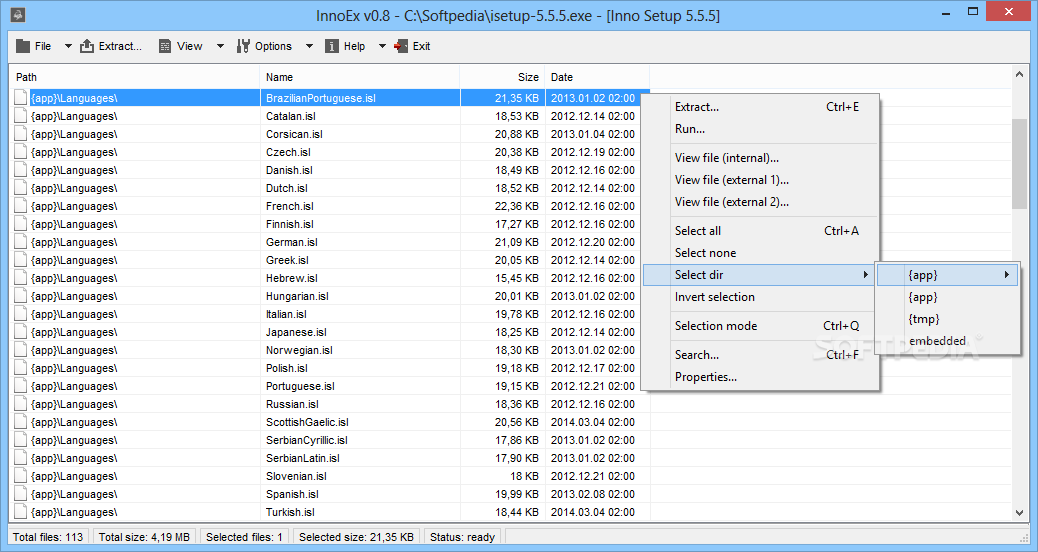Click file icon of Finnish.isl row
1038x552 pixels.
[x=21, y=224]
